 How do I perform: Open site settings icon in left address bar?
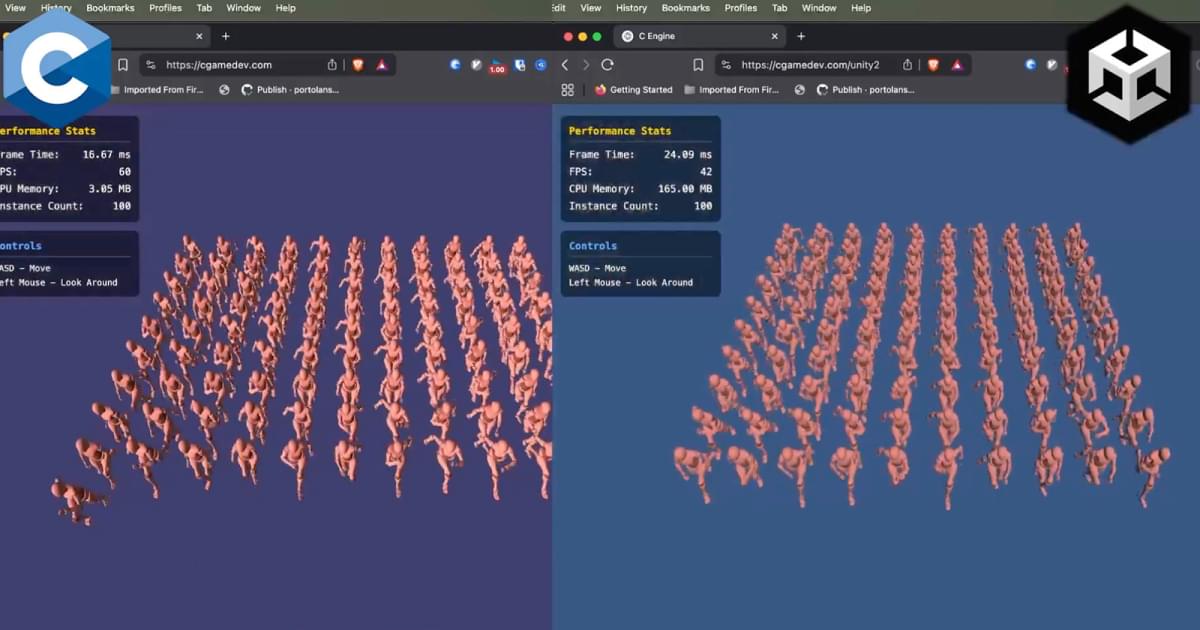(x=151, y=65)
